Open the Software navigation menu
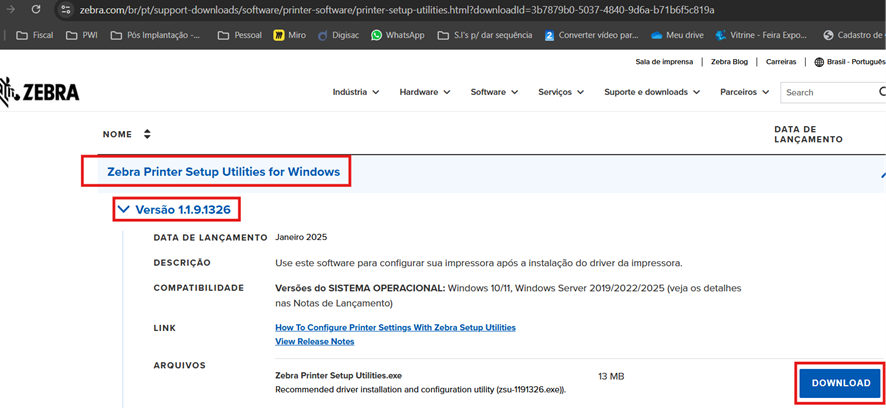Viewport: 886px width, 408px height. (x=494, y=92)
